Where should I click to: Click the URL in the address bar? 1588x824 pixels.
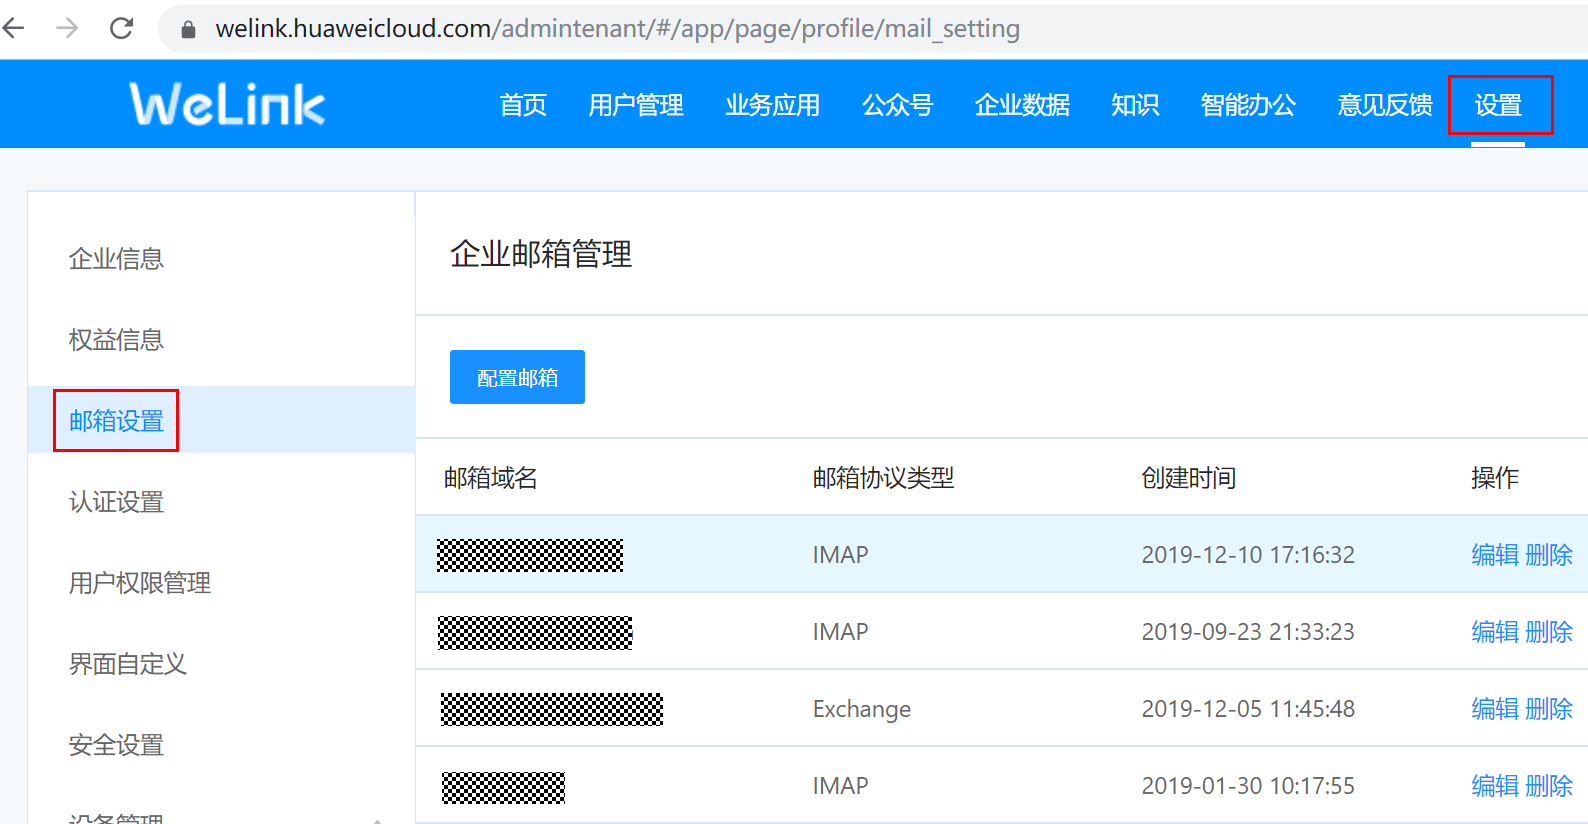point(617,29)
